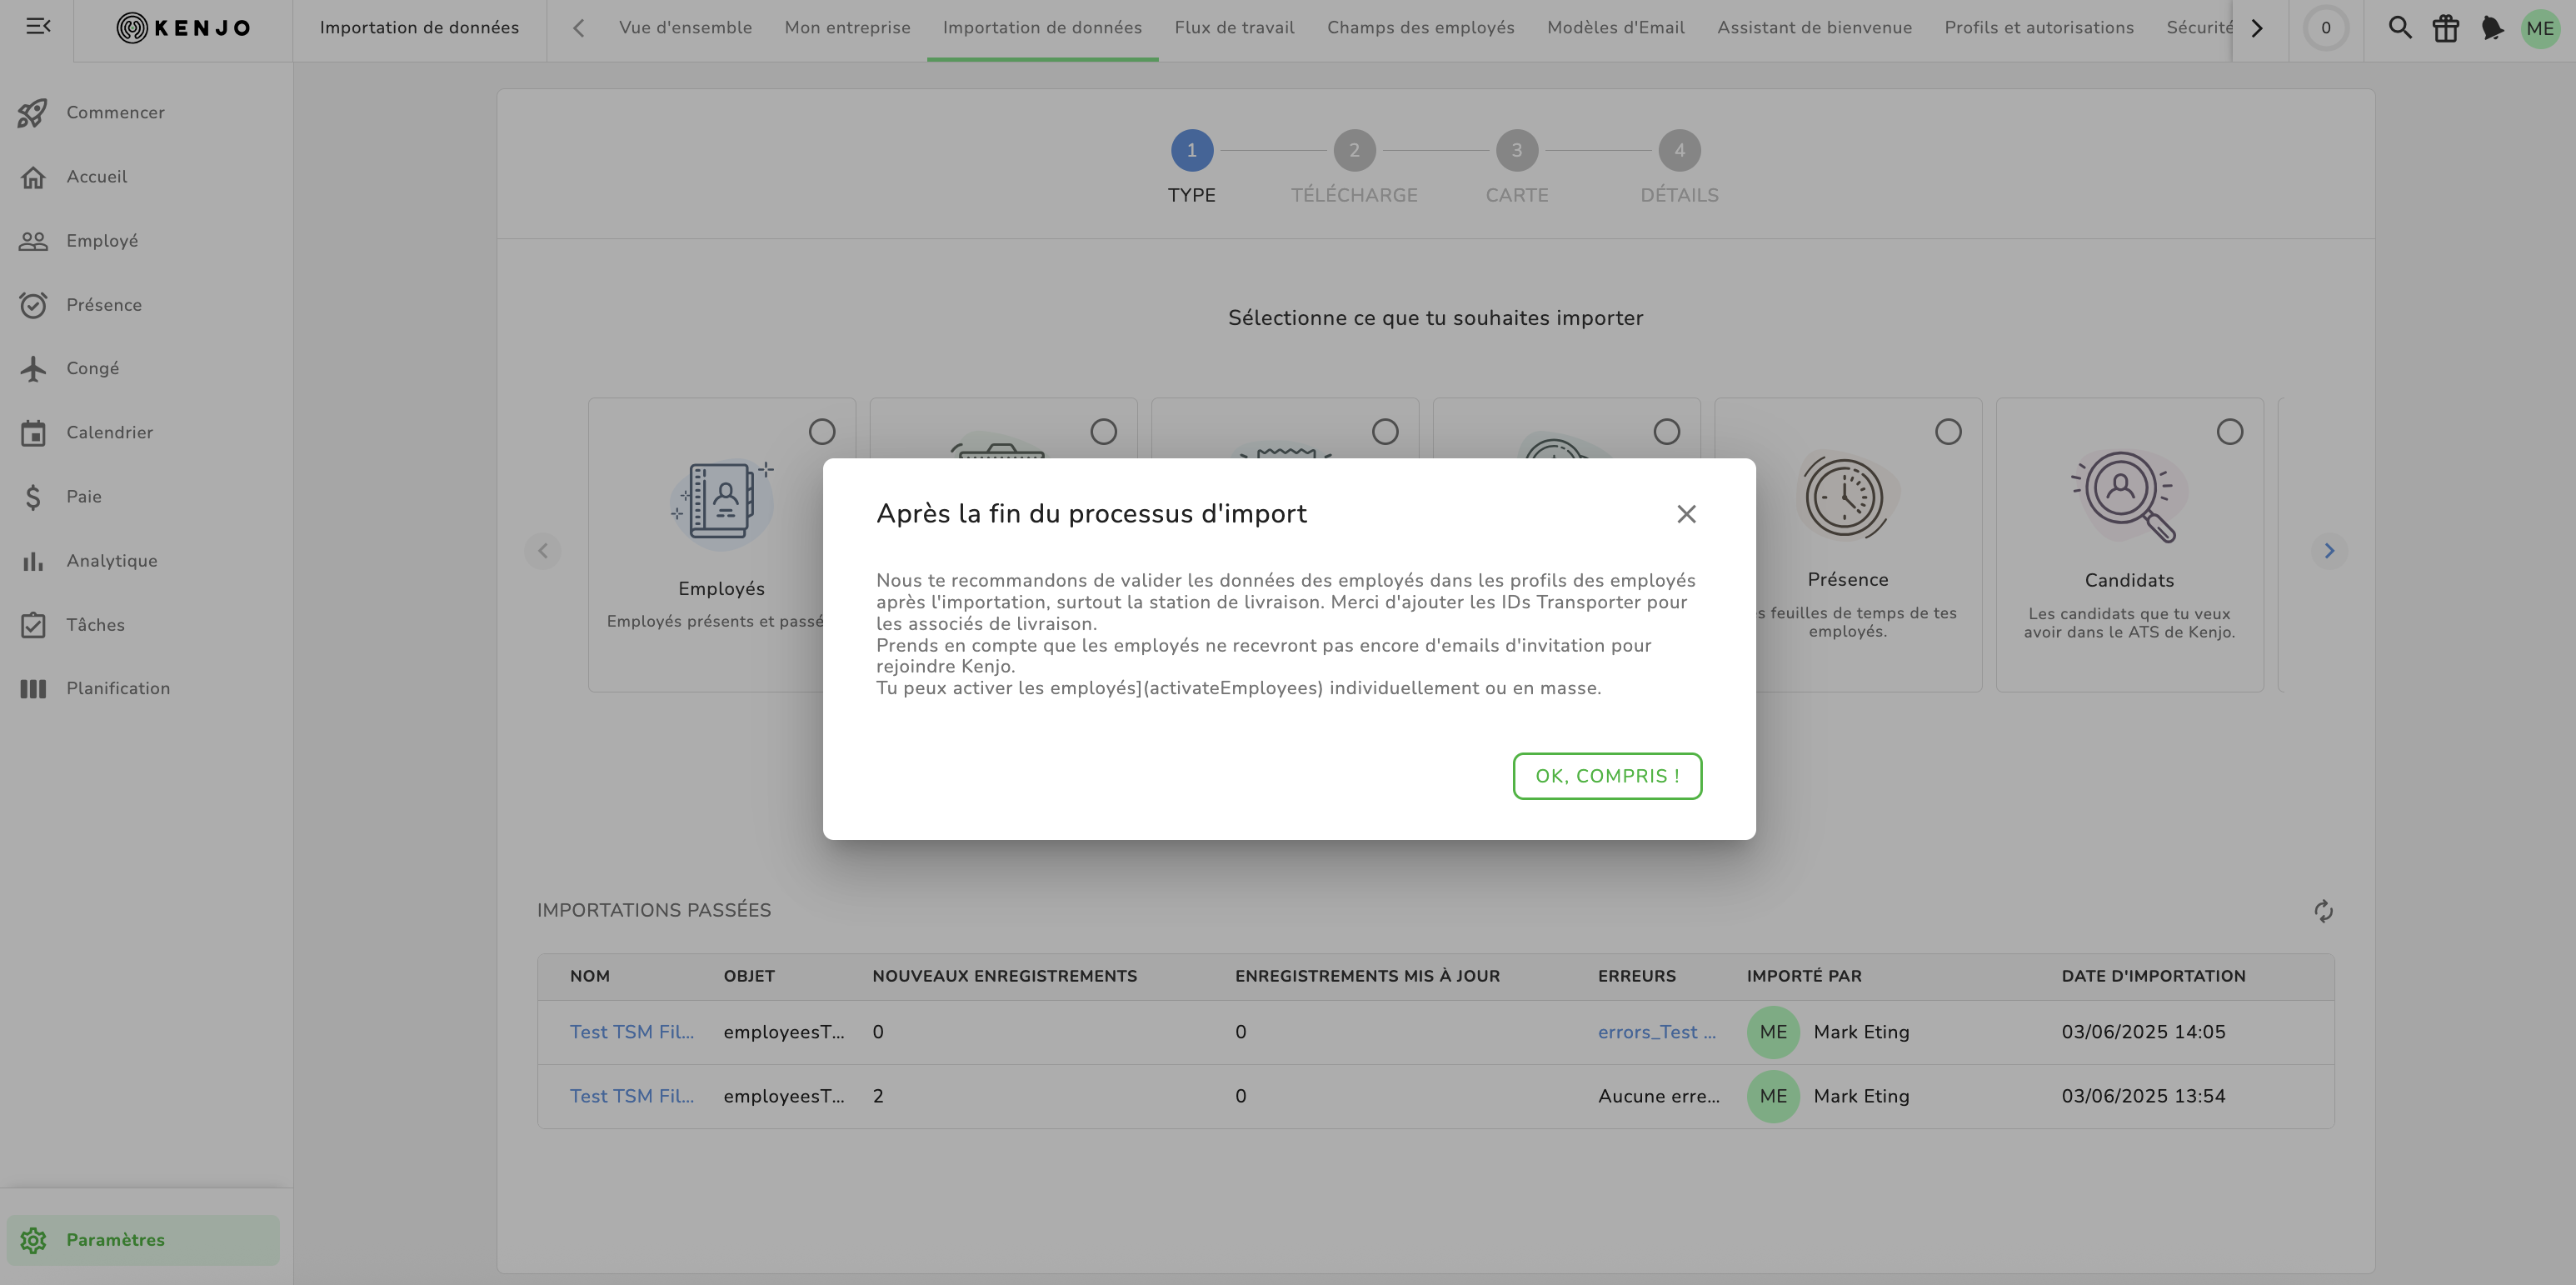Go to Paramètres in the sidebar
This screenshot has width=2576, height=1285.
pos(115,1240)
